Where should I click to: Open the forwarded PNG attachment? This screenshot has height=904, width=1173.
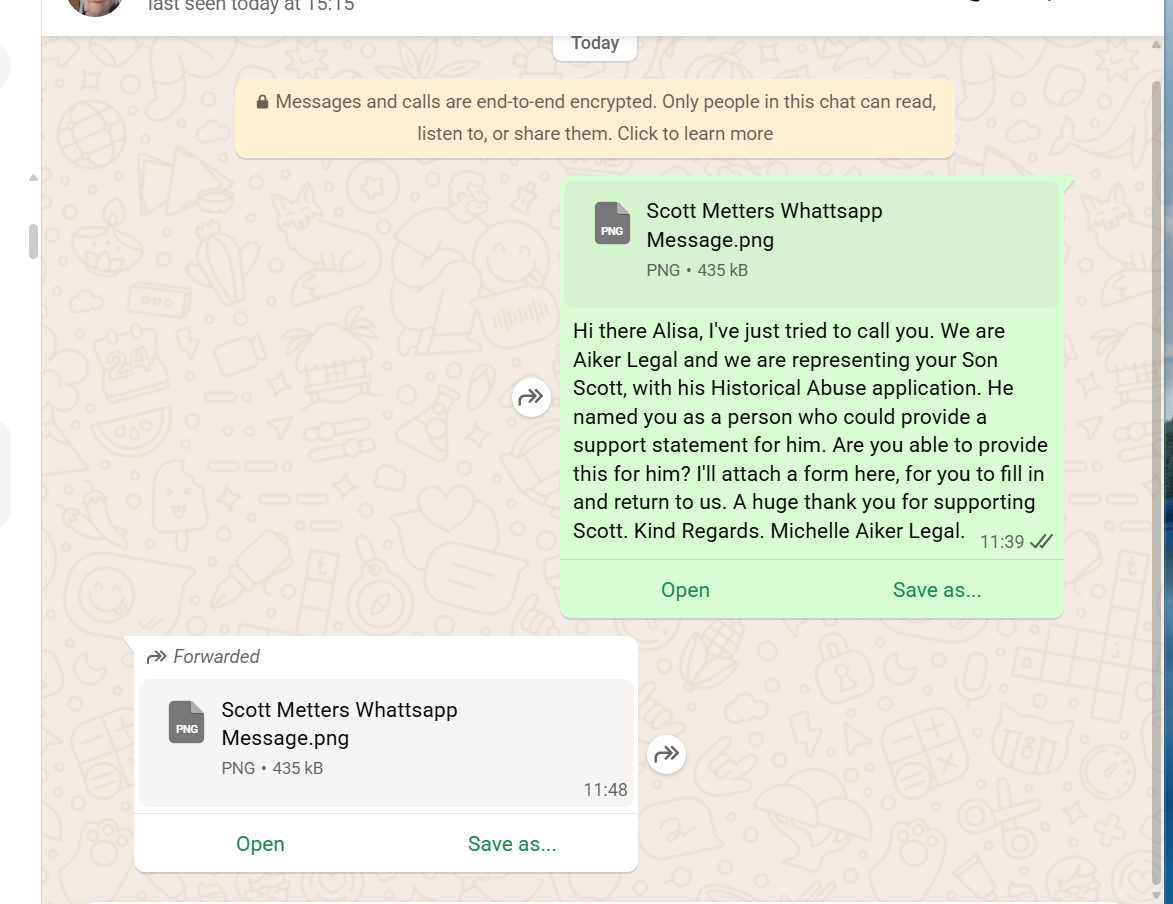(x=260, y=843)
